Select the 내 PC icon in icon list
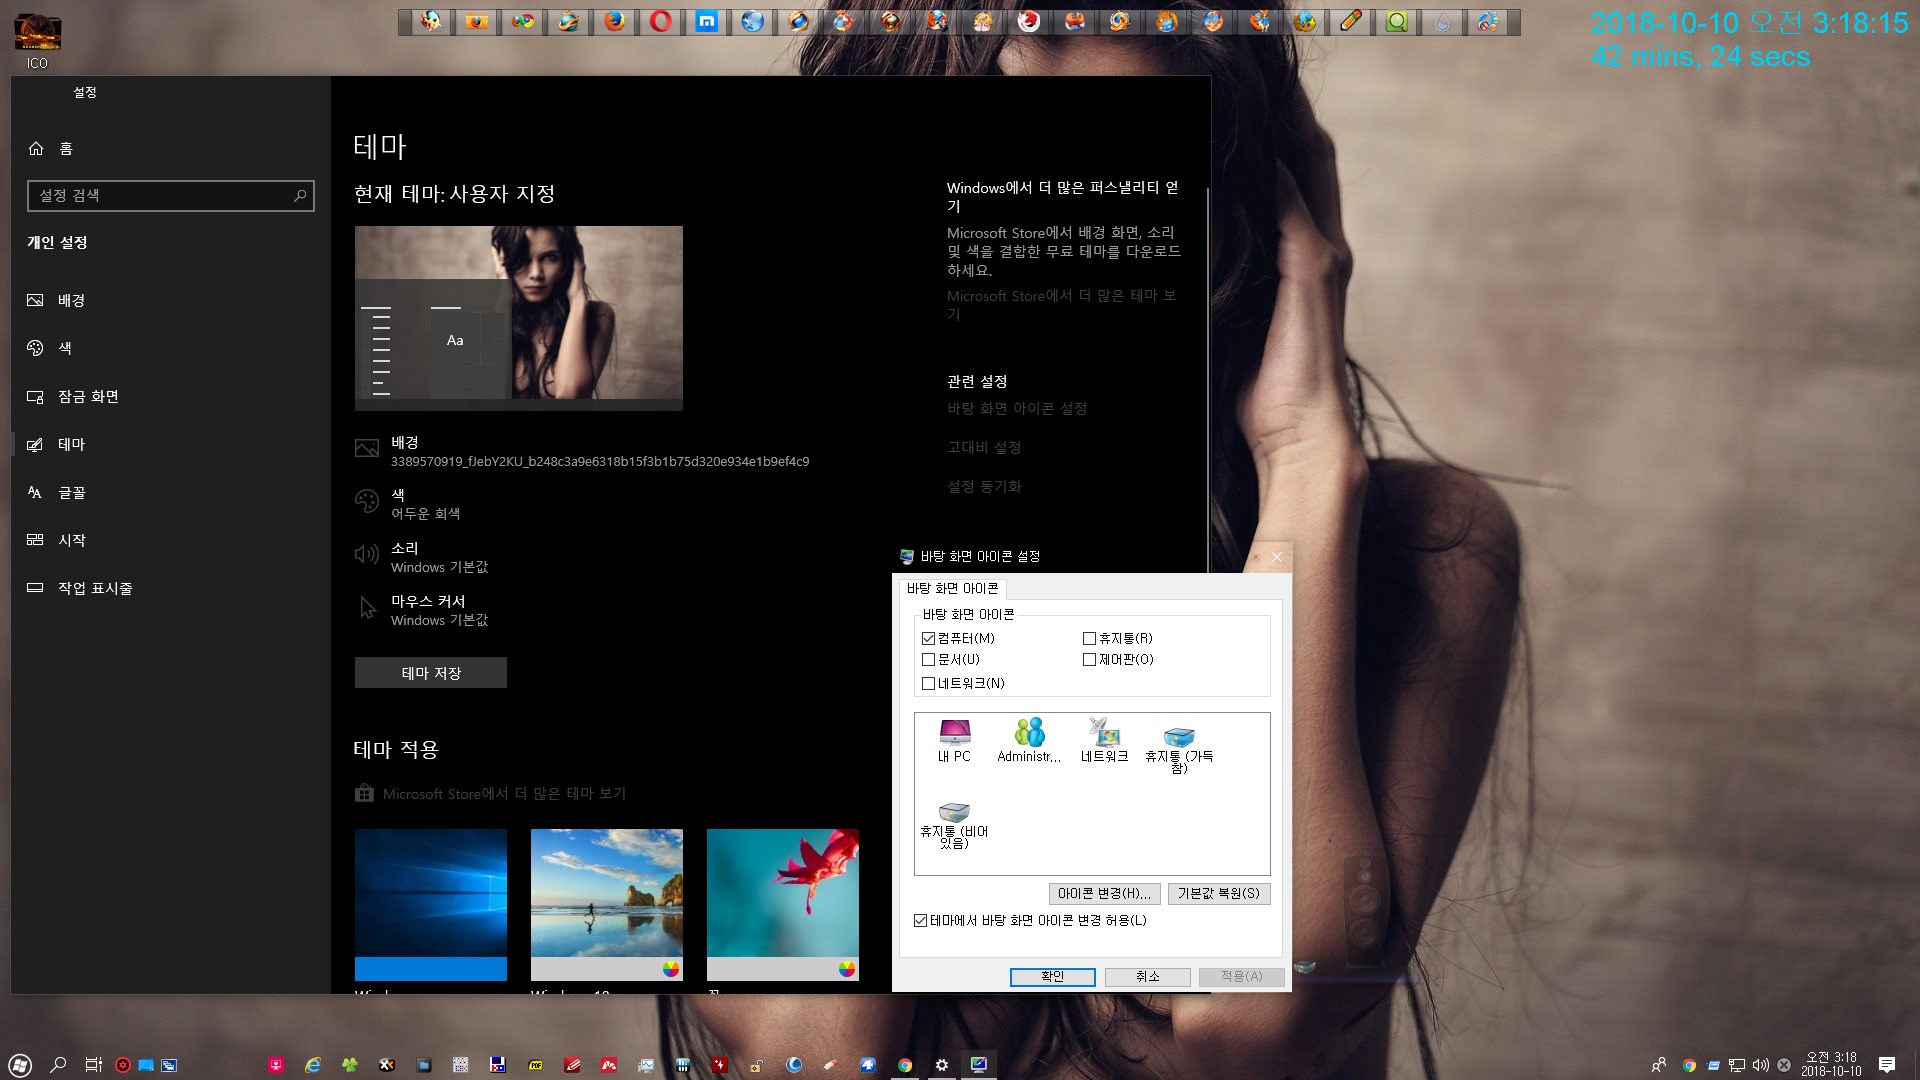The image size is (1920, 1080). point(954,741)
